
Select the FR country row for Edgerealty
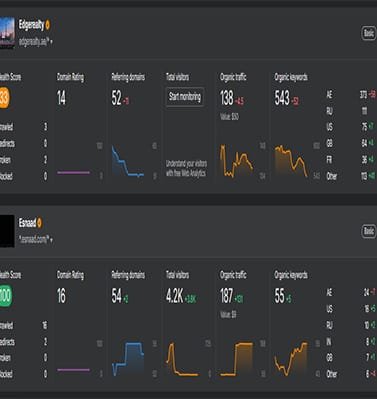click(x=351, y=160)
